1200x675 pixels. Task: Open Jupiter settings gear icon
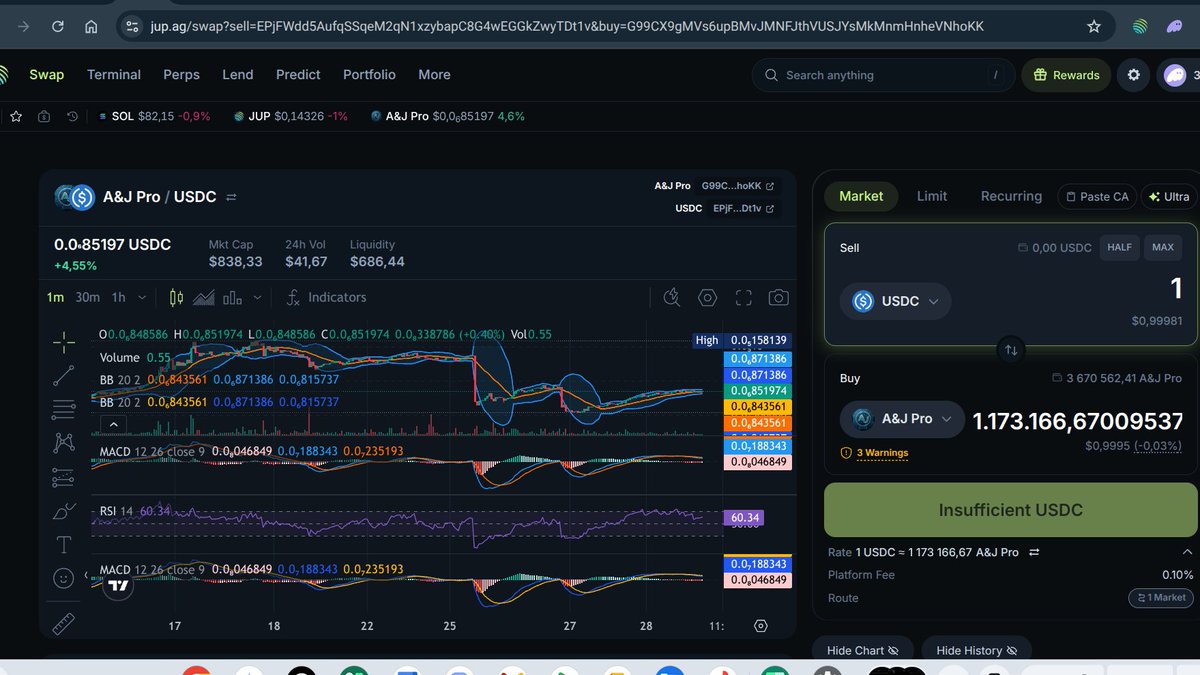(1133, 75)
